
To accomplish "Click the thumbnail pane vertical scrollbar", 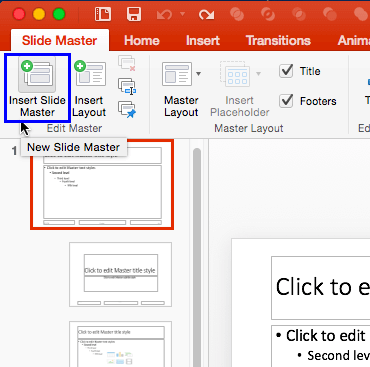I will click(x=197, y=257).
